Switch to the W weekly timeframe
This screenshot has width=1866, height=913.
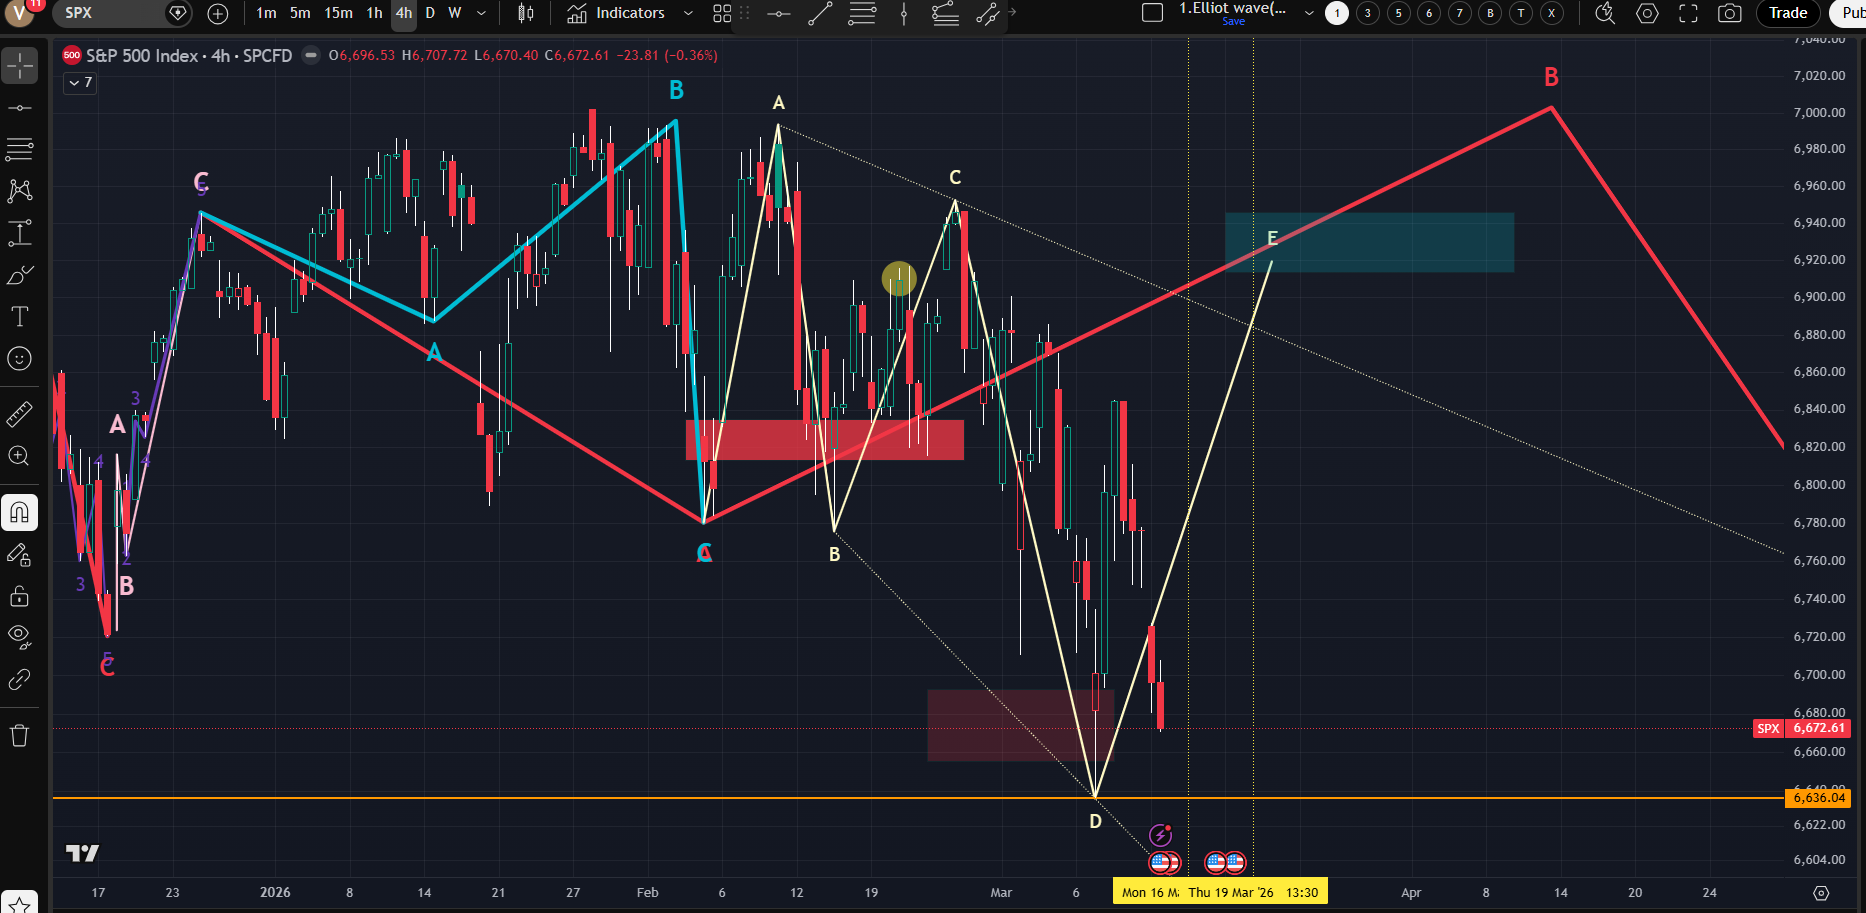[x=455, y=13]
